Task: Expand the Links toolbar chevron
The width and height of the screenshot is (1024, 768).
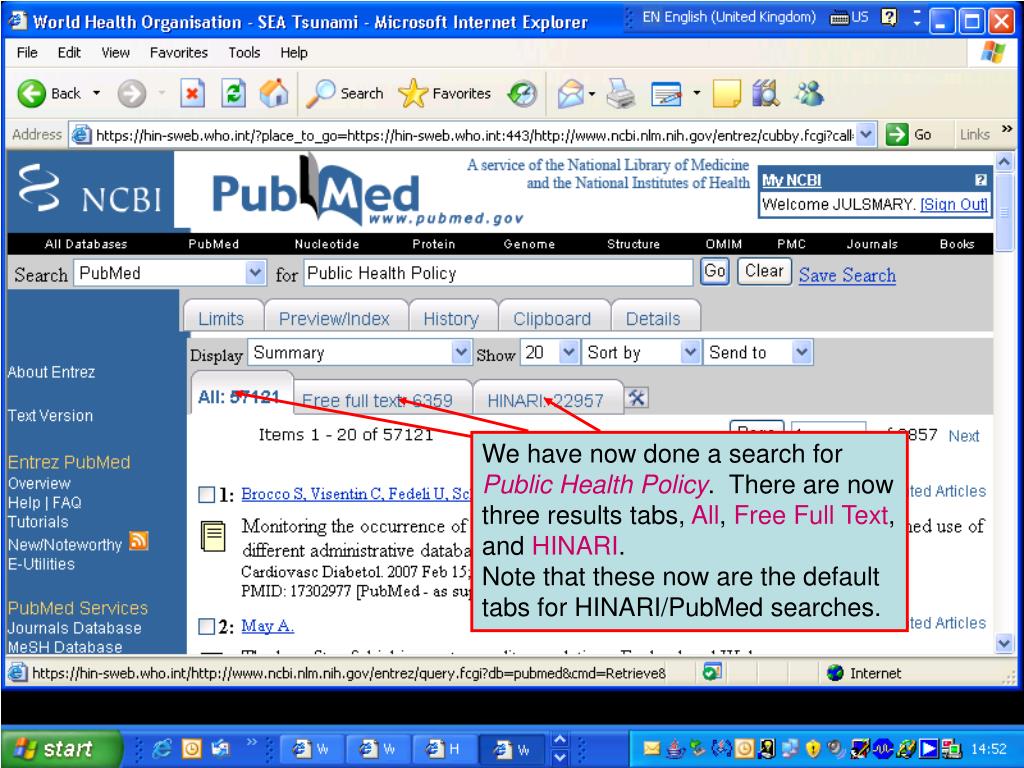Action: click(1006, 129)
